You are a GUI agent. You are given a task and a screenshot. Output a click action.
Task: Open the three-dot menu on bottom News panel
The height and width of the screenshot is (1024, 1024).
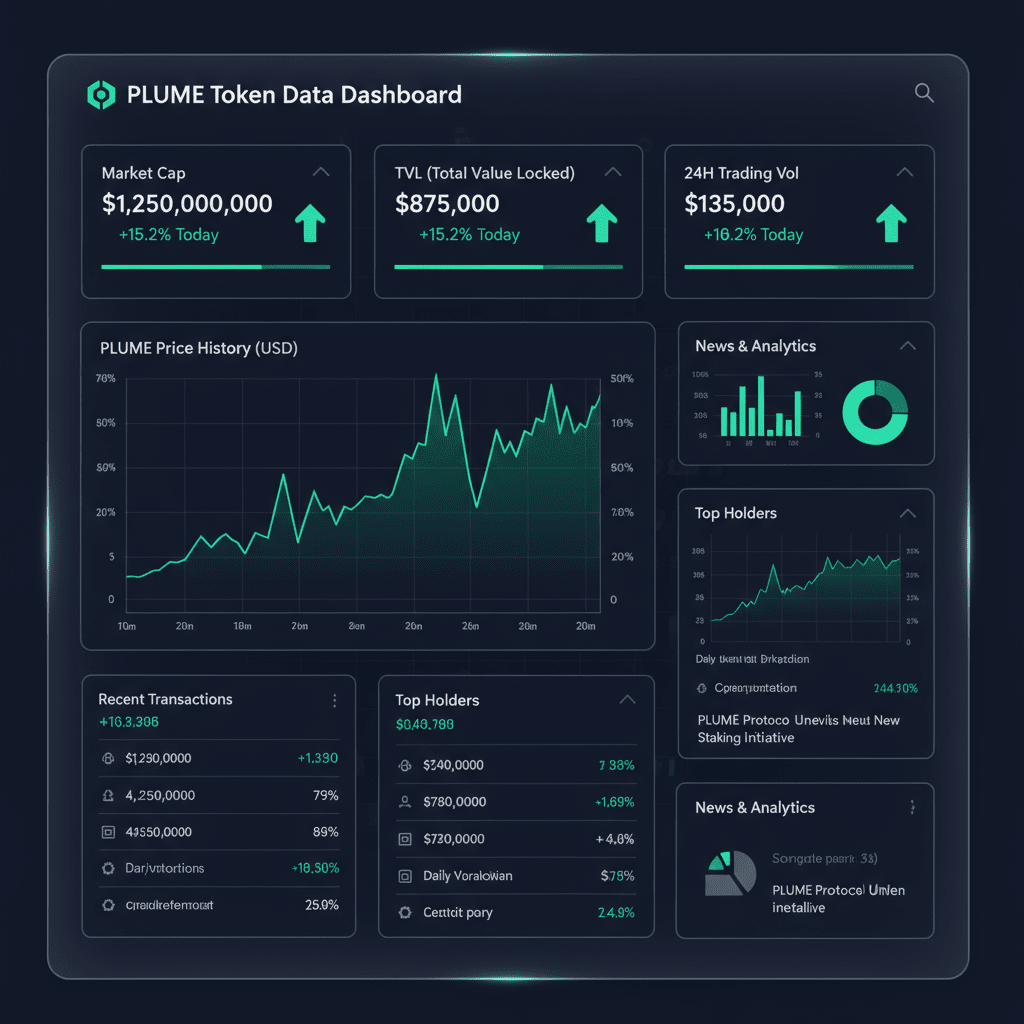click(911, 807)
